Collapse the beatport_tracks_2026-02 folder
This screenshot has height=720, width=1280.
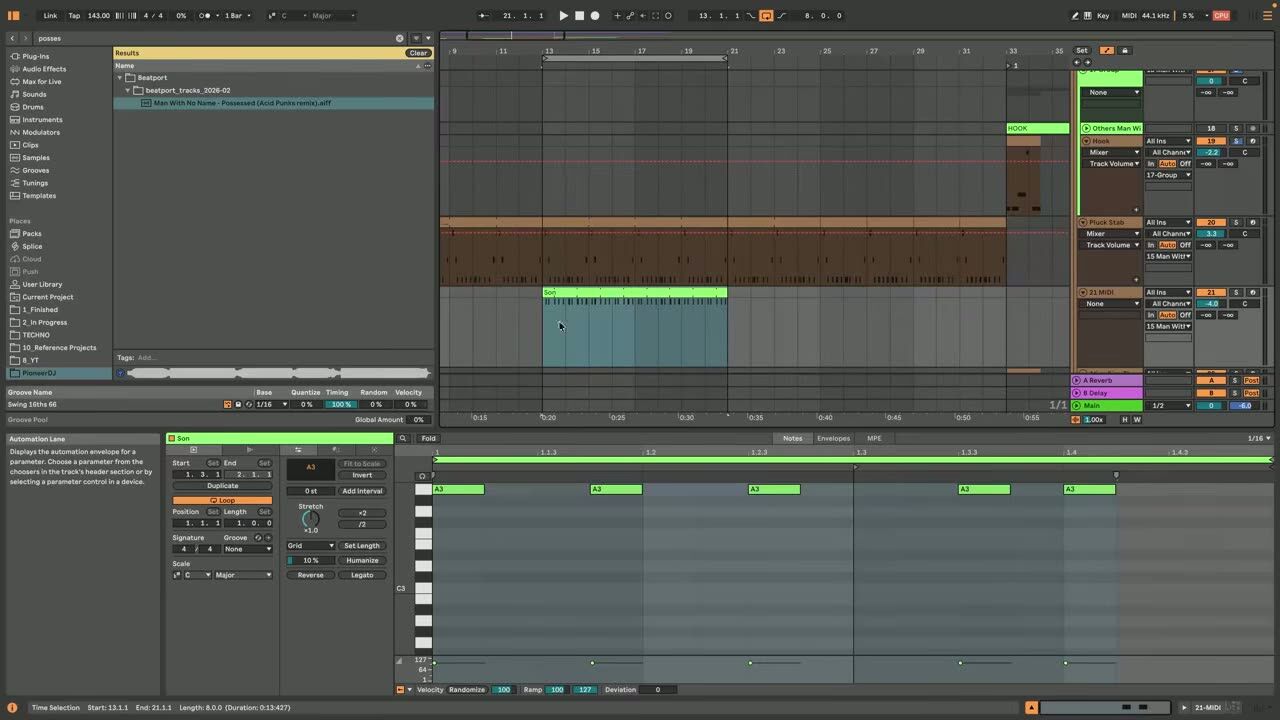(127, 90)
